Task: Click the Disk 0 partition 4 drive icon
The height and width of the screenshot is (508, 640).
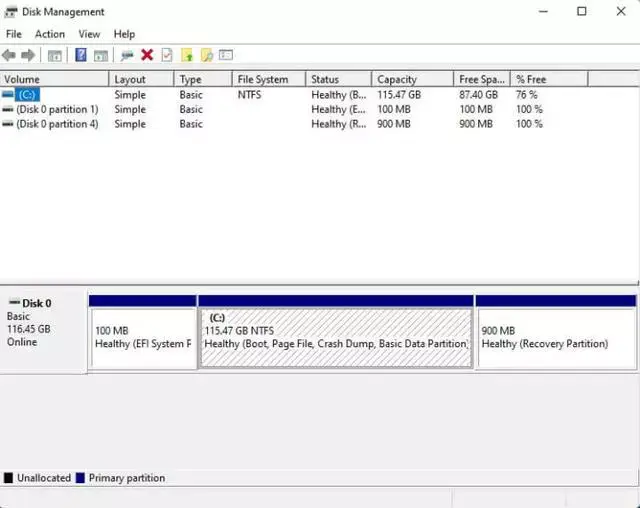Action: pyautogui.click(x=8, y=124)
